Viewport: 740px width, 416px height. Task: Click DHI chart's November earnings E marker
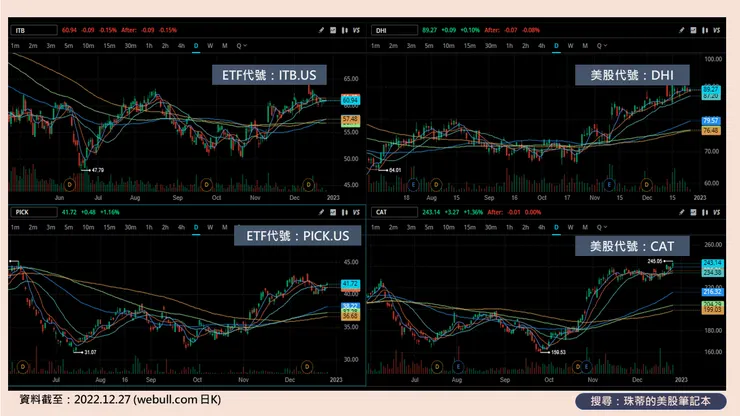point(609,185)
